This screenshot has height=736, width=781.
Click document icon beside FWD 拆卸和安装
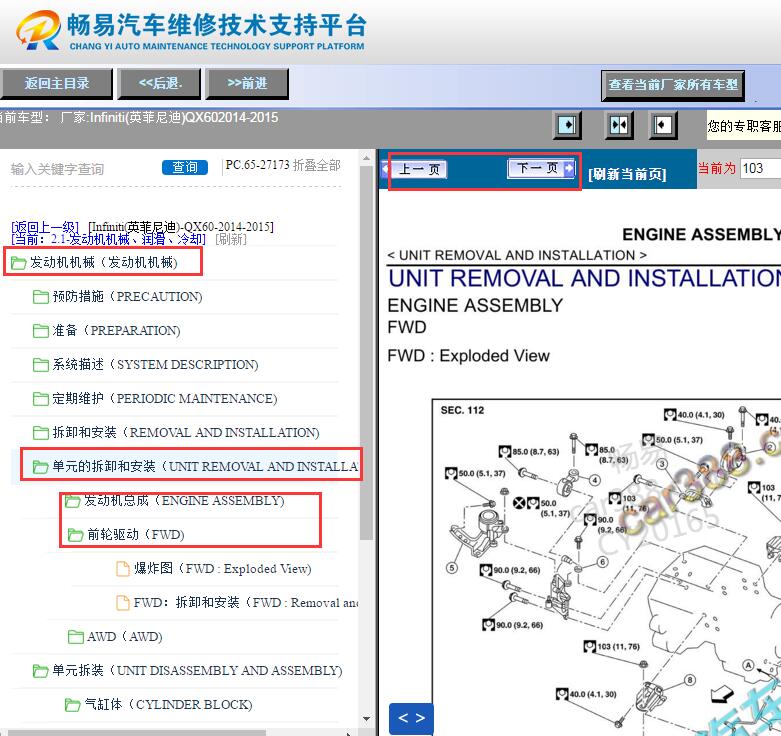tap(123, 603)
